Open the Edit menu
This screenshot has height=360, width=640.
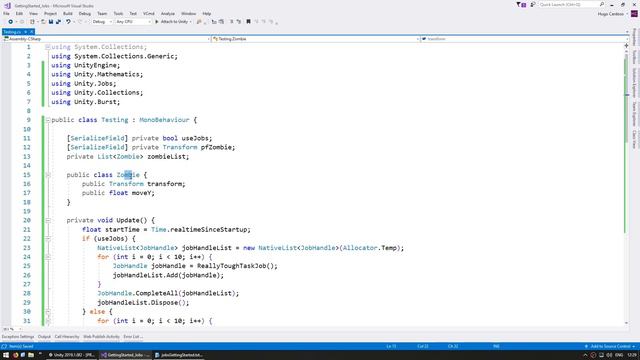pyautogui.click(x=19, y=13)
